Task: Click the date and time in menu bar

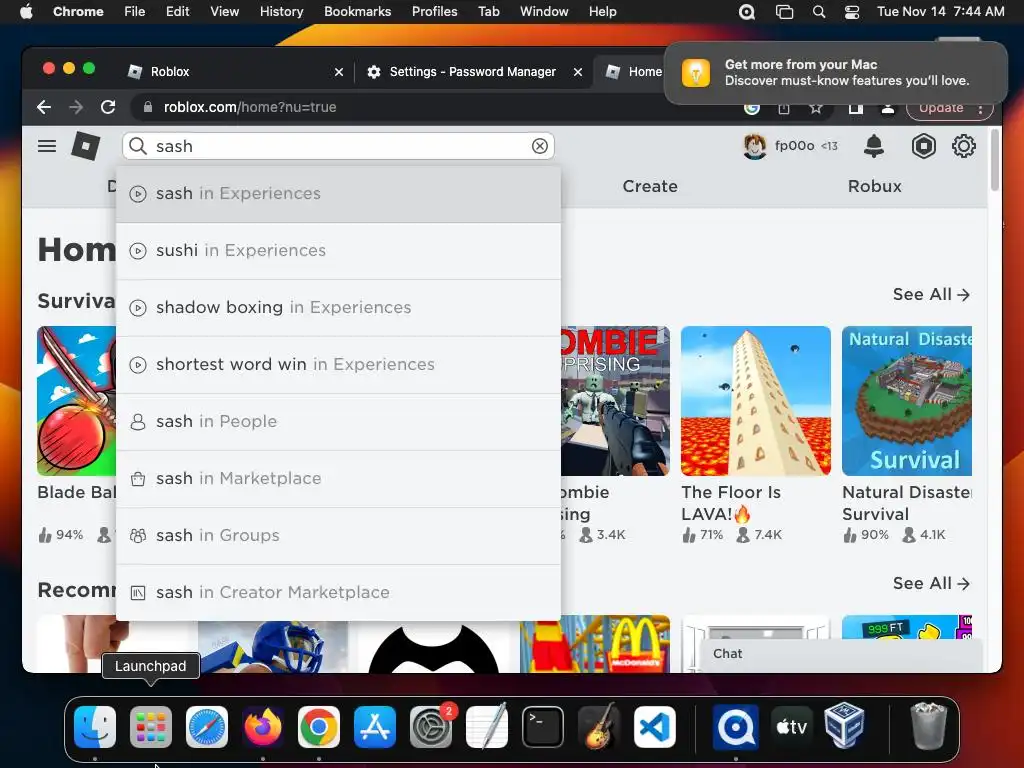Action: click(940, 12)
